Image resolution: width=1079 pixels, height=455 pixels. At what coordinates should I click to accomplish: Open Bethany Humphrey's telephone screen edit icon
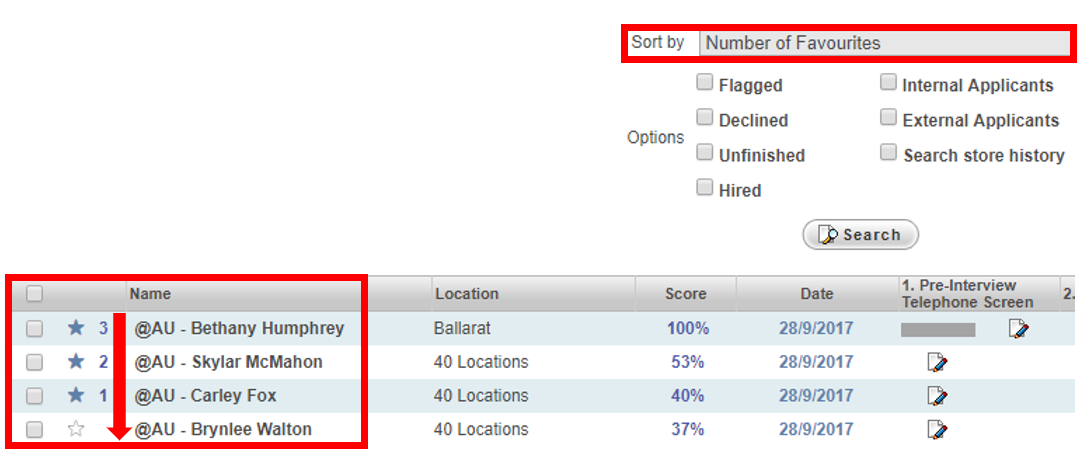pyautogui.click(x=1019, y=329)
